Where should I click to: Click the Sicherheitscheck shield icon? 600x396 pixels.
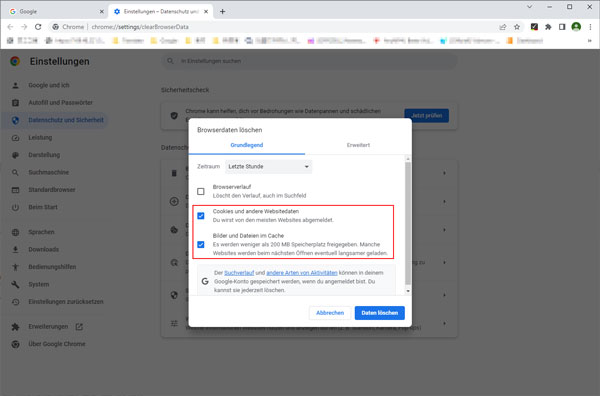[x=174, y=116]
